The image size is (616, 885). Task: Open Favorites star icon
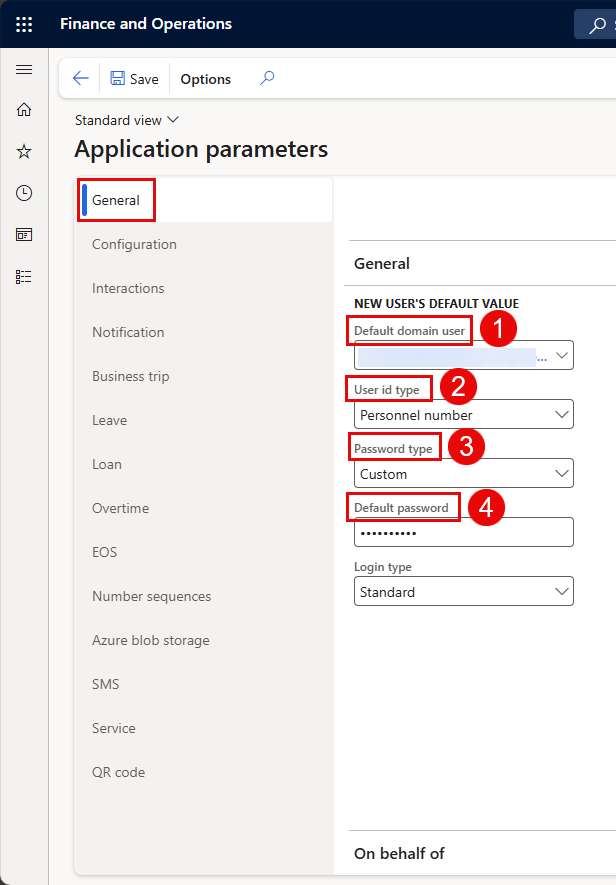coord(24,151)
